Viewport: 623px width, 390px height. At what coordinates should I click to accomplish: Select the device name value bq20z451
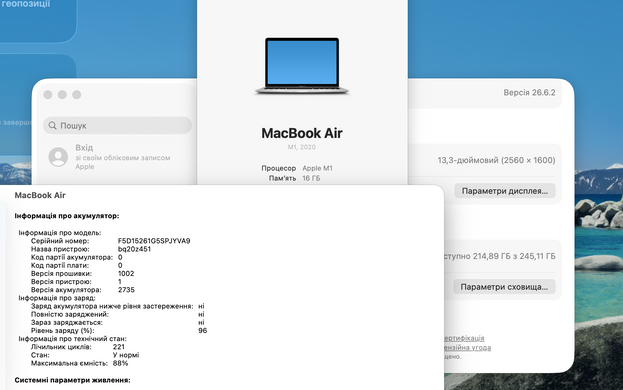[134, 249]
